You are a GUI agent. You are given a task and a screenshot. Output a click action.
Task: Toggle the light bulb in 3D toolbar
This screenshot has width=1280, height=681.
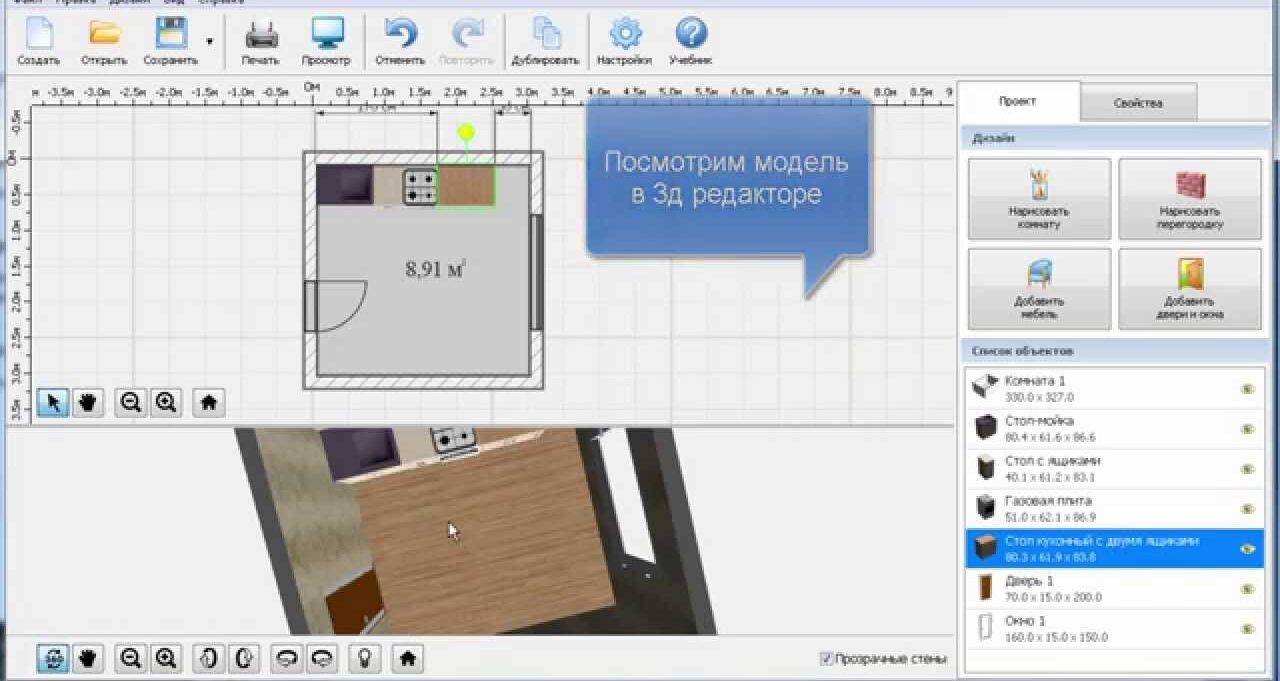point(368,658)
